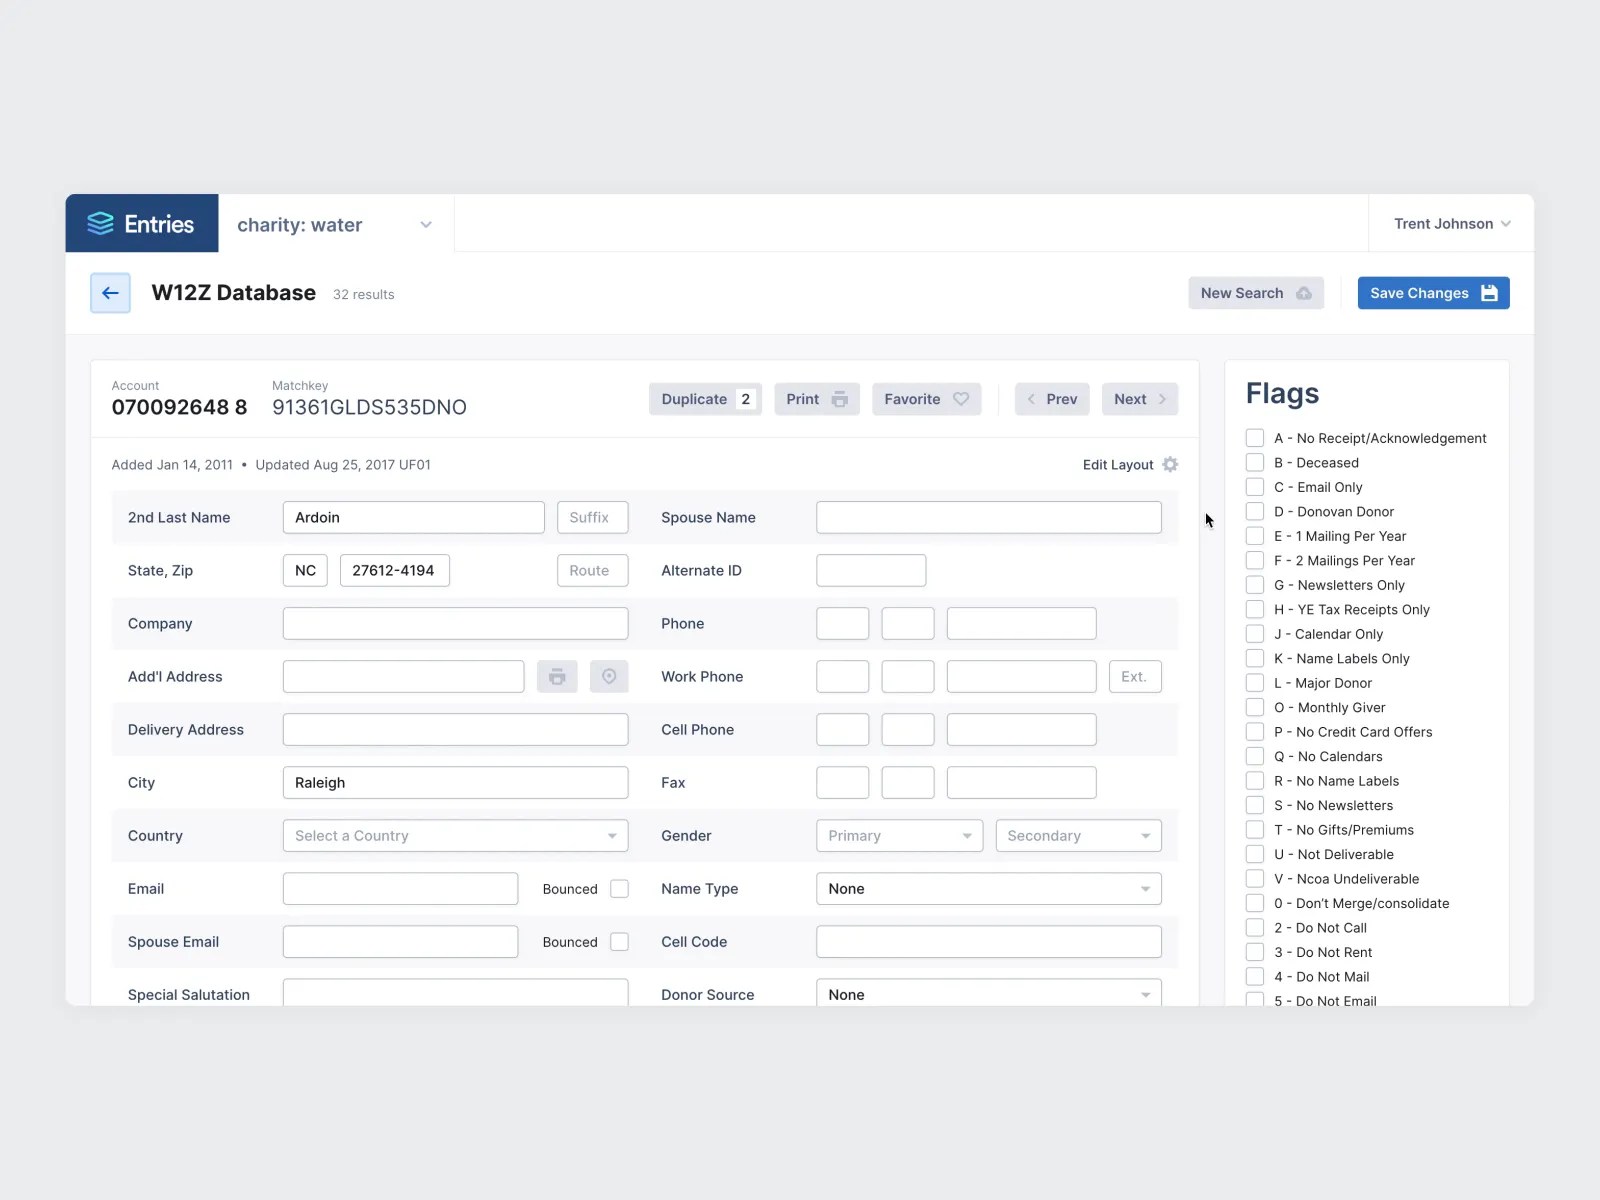Open the Select a Country dropdown
The image size is (1600, 1200).
tap(455, 835)
